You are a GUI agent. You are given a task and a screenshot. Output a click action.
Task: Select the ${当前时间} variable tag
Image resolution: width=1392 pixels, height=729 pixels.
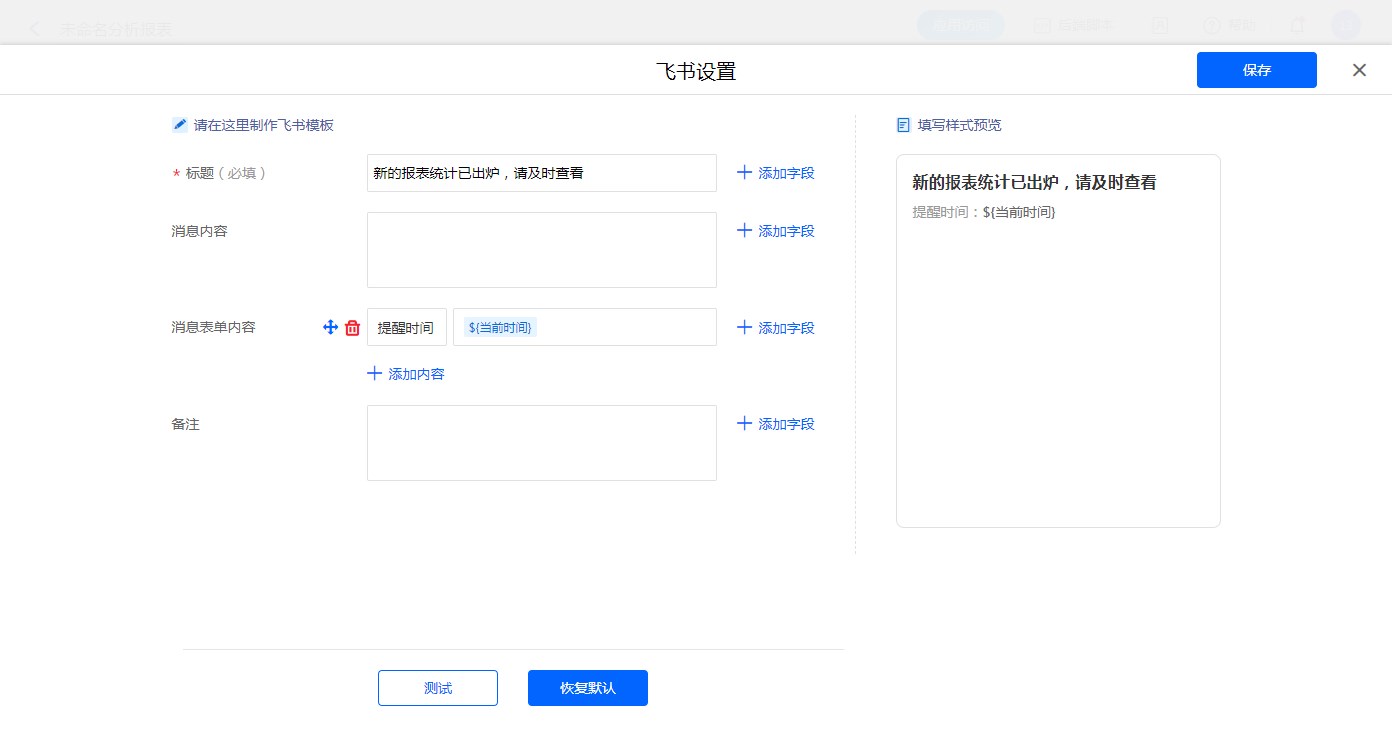point(500,328)
